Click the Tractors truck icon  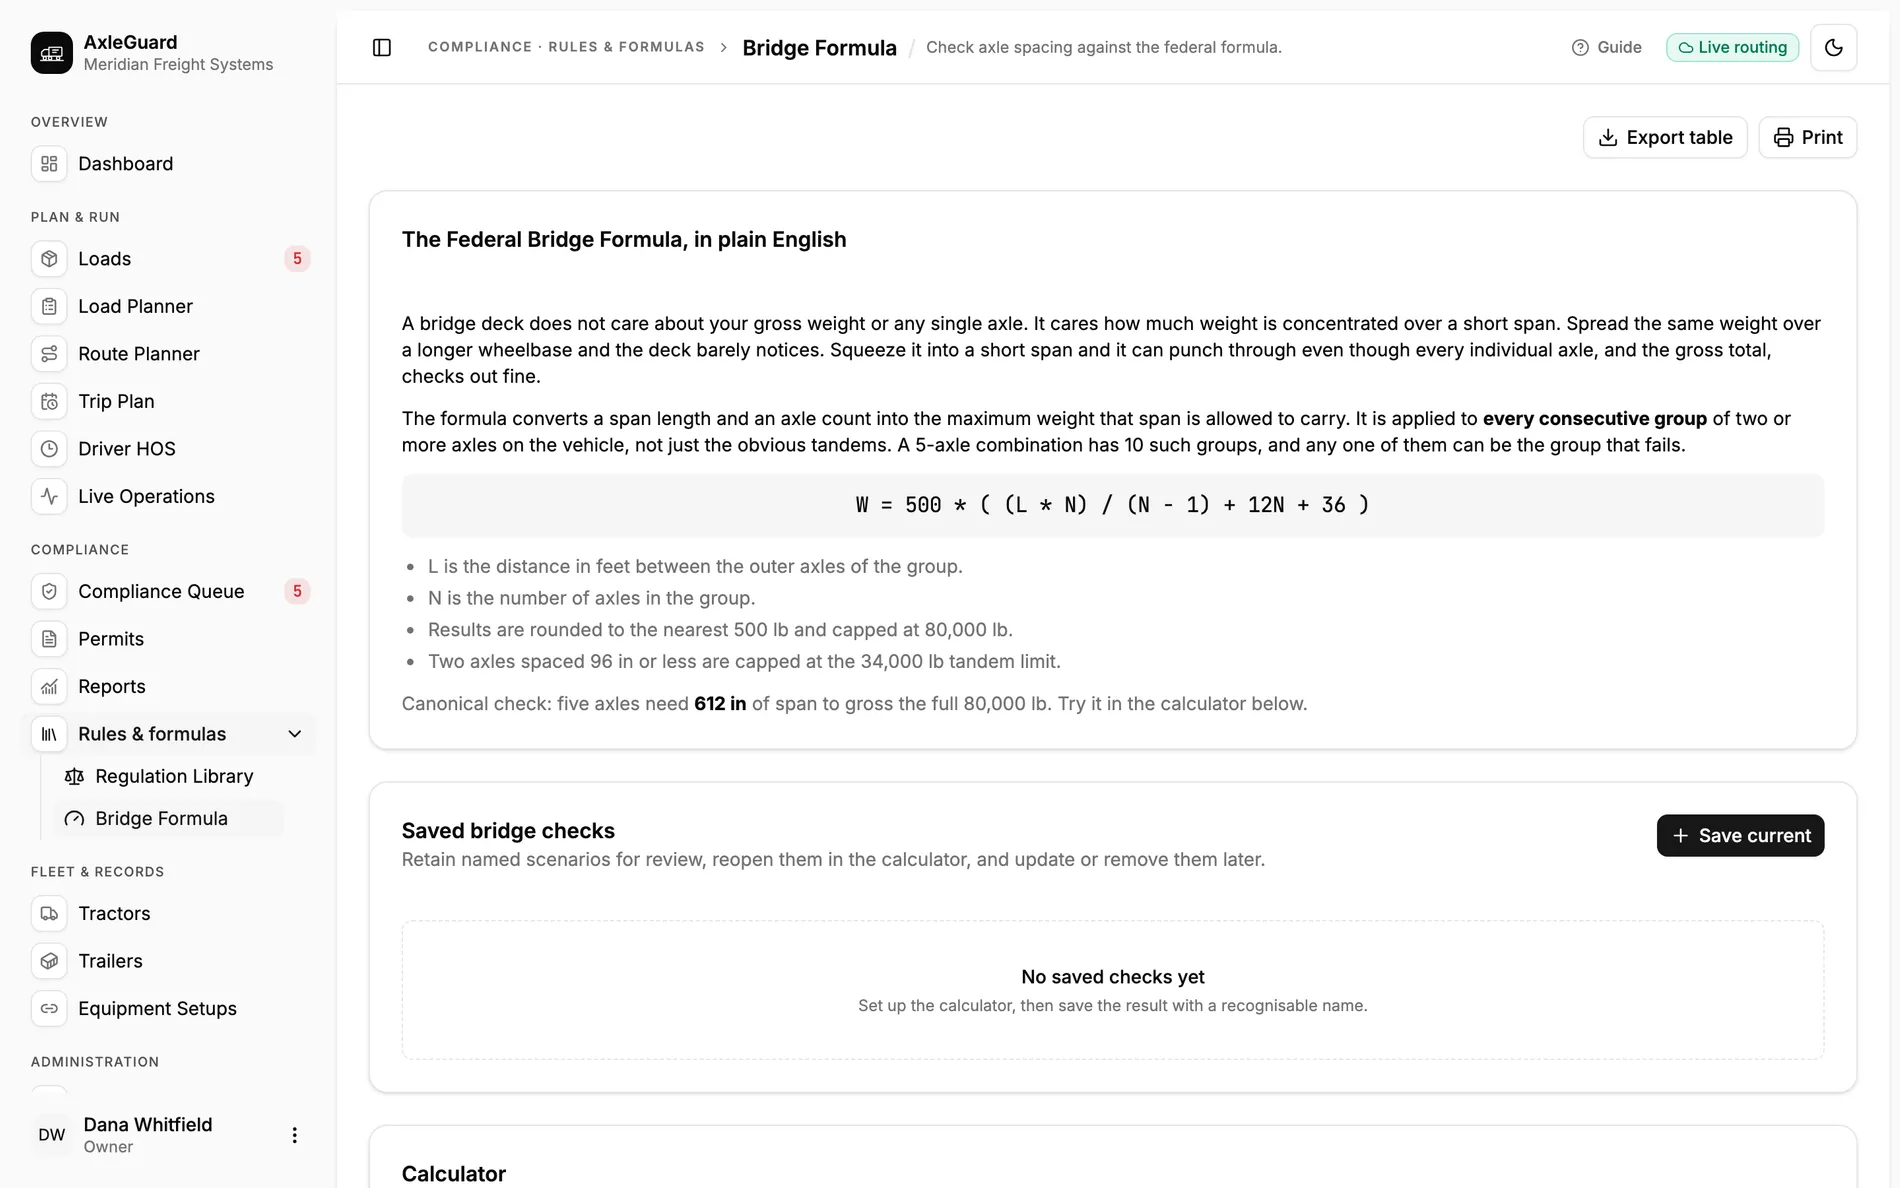tap(49, 913)
